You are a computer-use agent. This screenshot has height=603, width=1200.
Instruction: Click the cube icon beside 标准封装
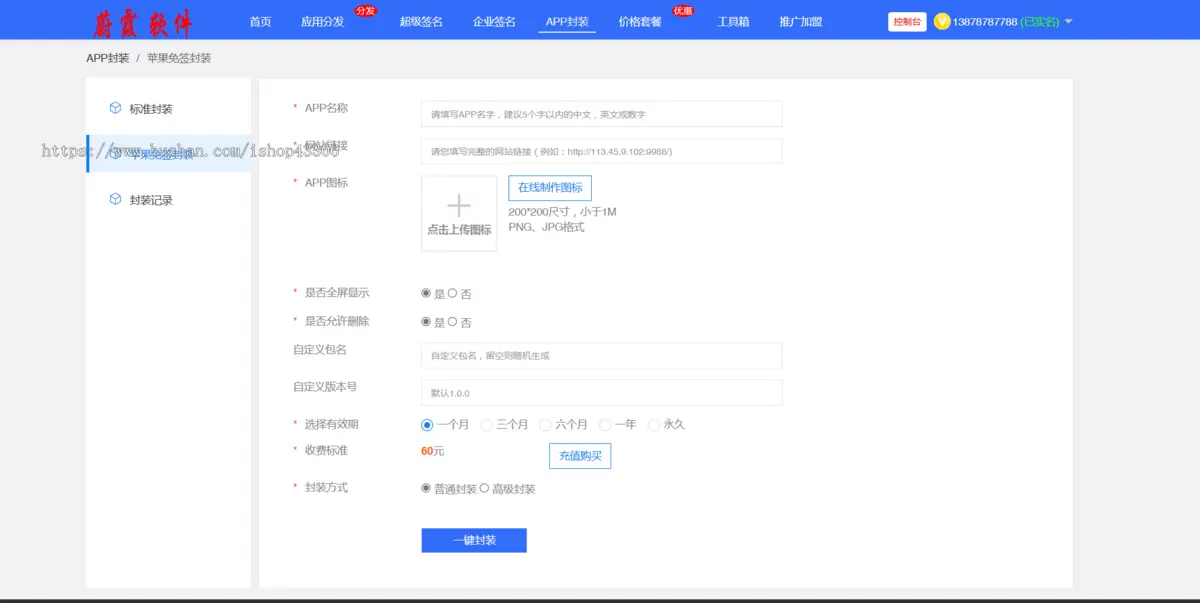pos(115,108)
